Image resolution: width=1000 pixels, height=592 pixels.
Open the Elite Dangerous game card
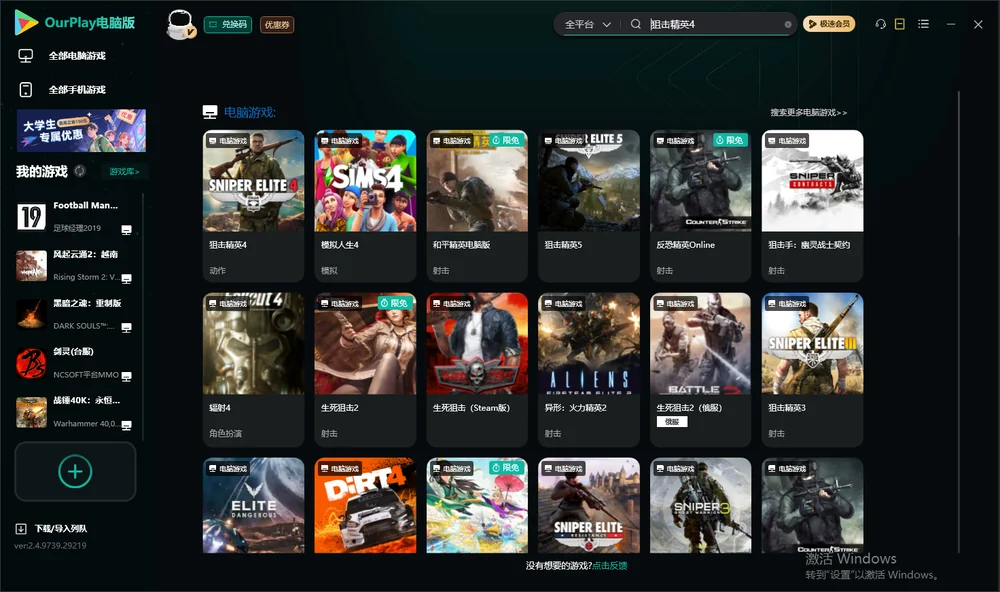pos(253,505)
